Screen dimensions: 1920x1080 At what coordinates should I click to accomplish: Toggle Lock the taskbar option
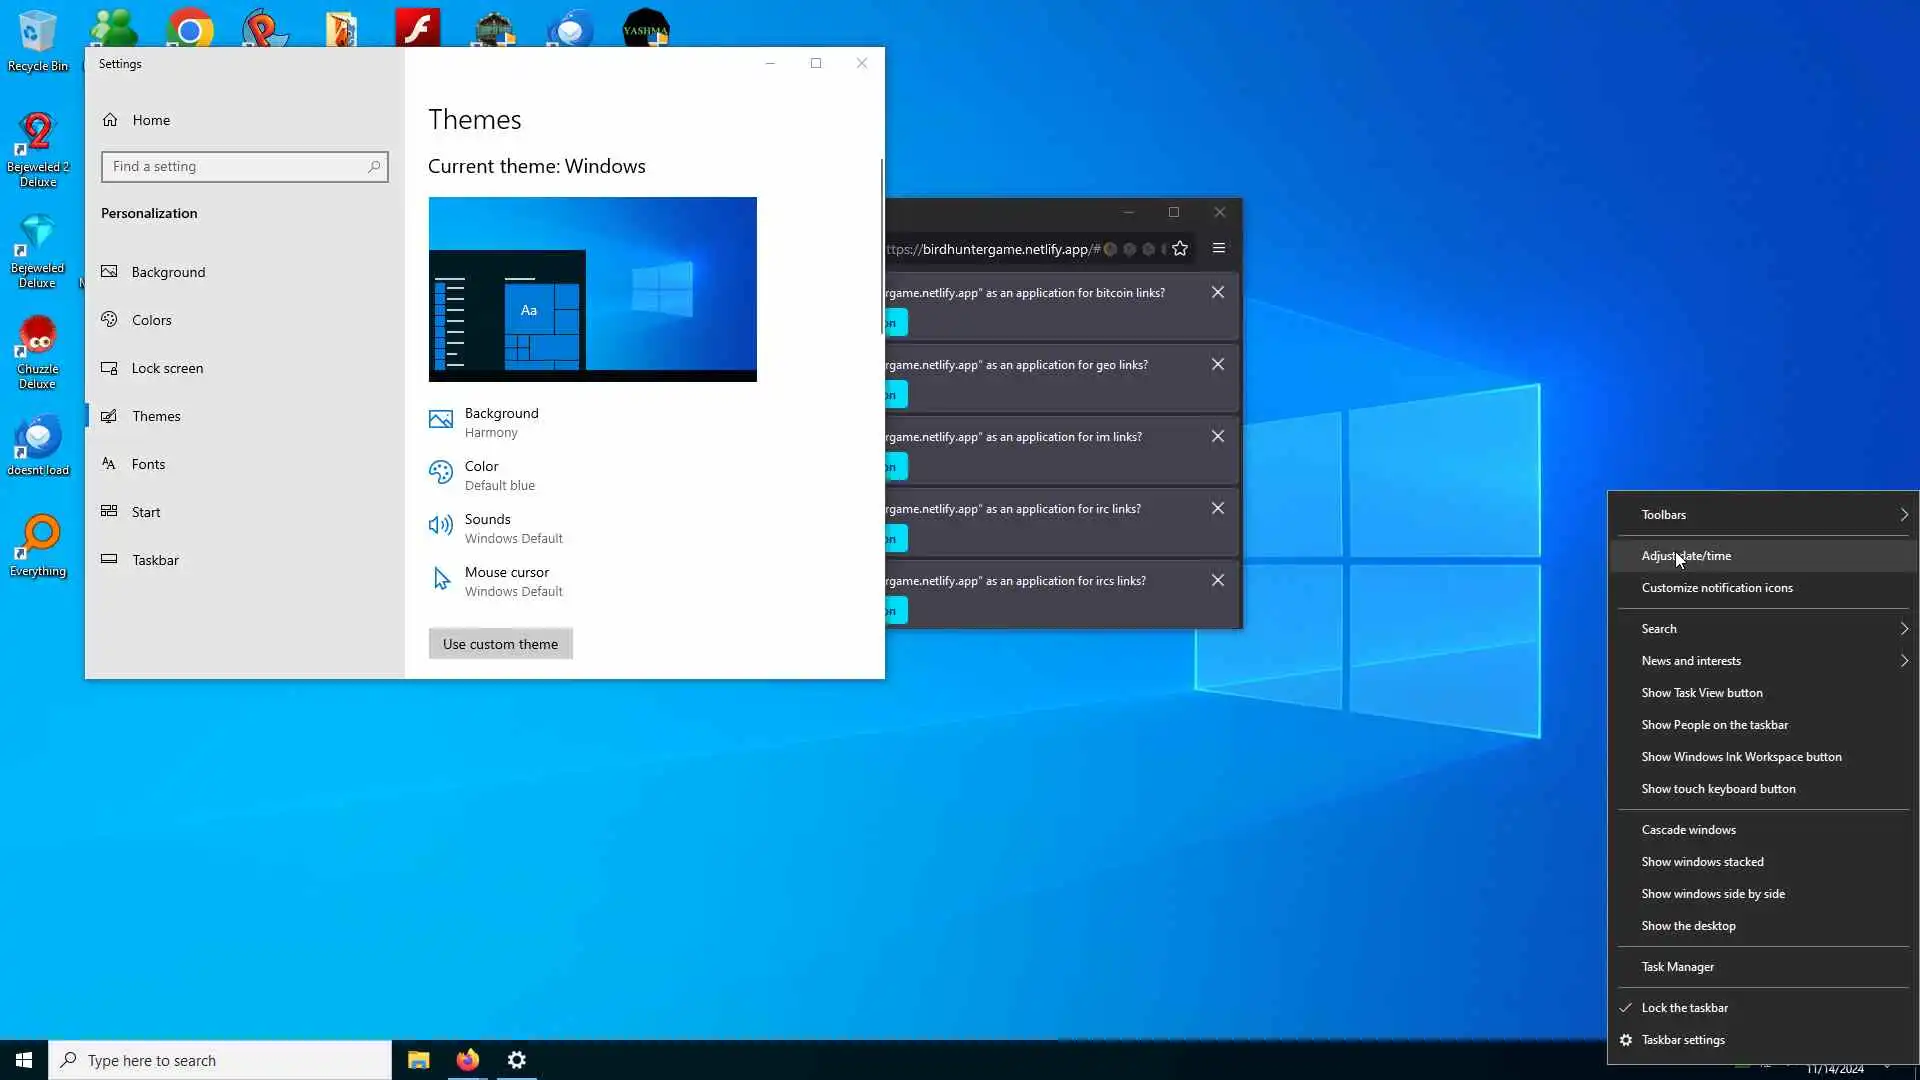(x=1684, y=1008)
